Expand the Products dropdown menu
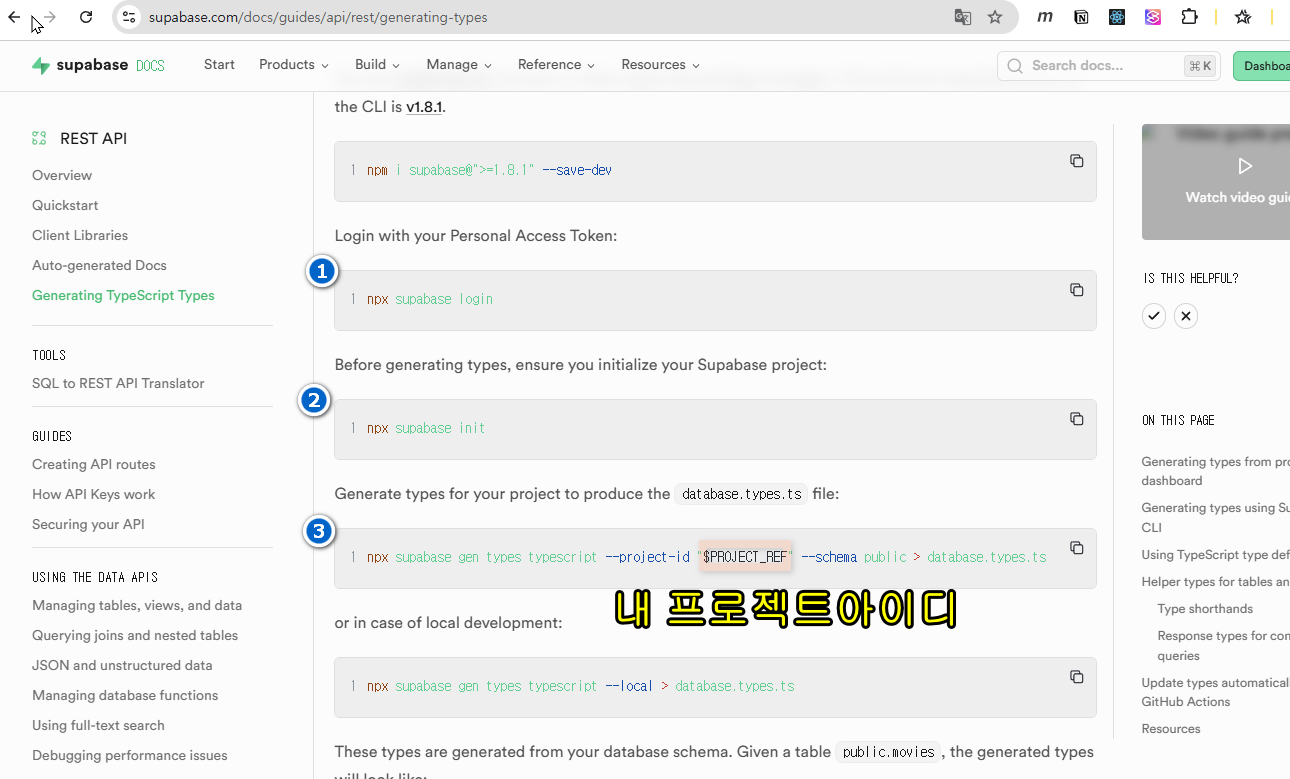This screenshot has width=1290, height=779. click(293, 65)
